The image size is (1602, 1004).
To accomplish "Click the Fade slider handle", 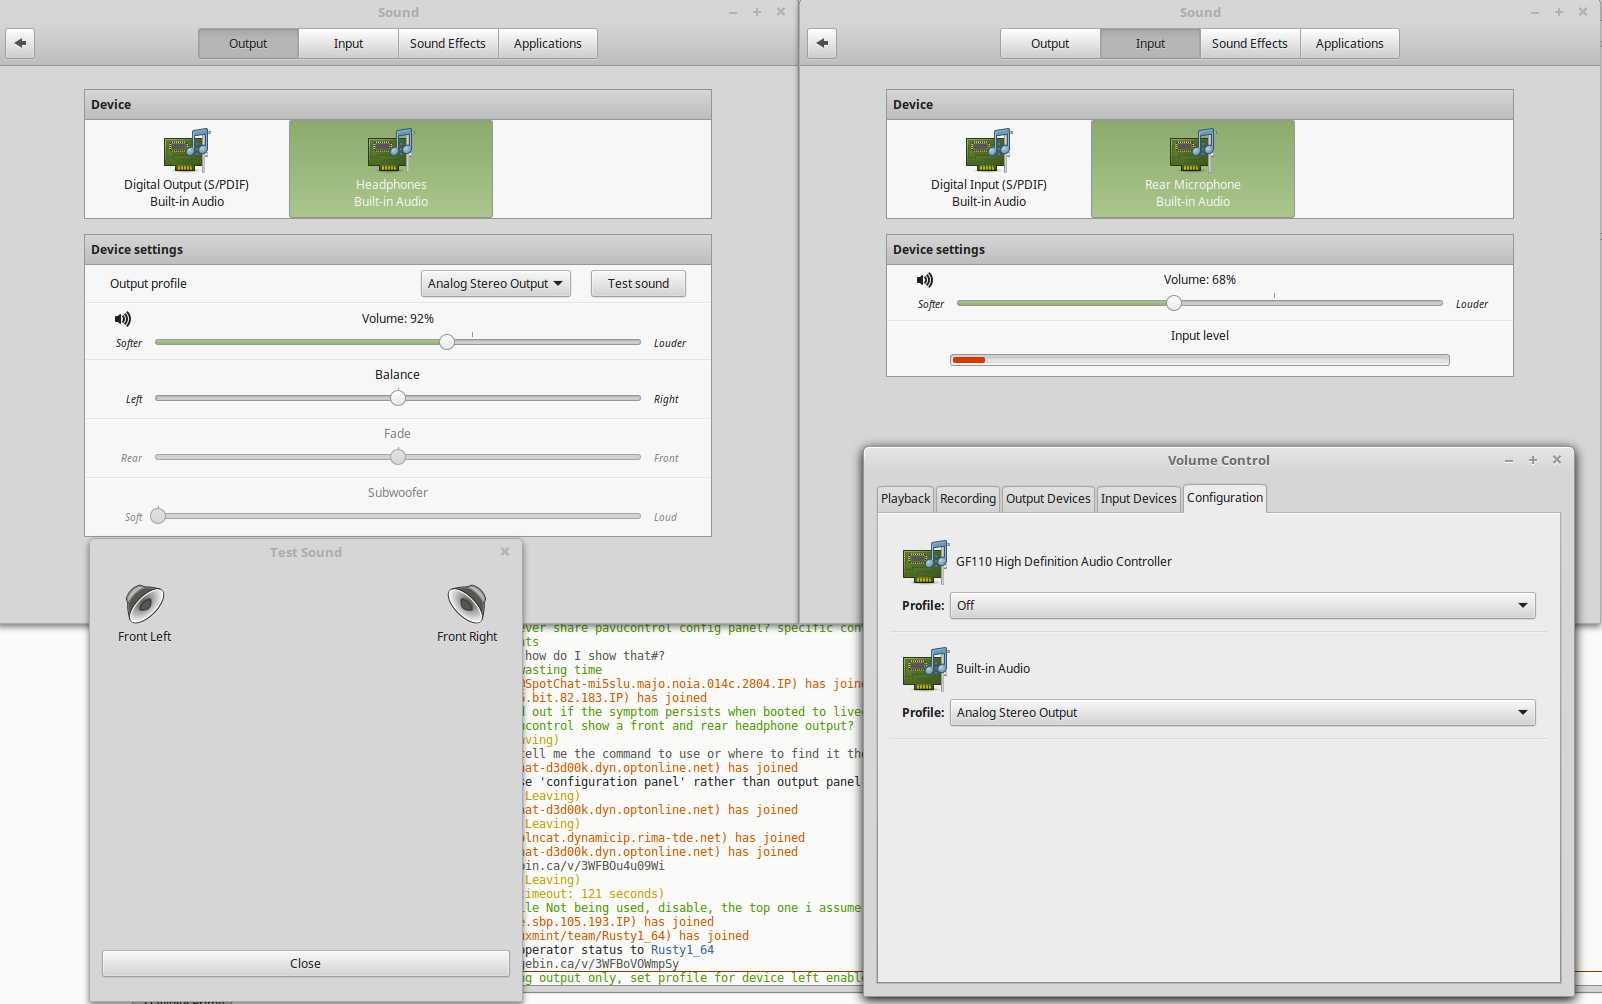I will (398, 457).
